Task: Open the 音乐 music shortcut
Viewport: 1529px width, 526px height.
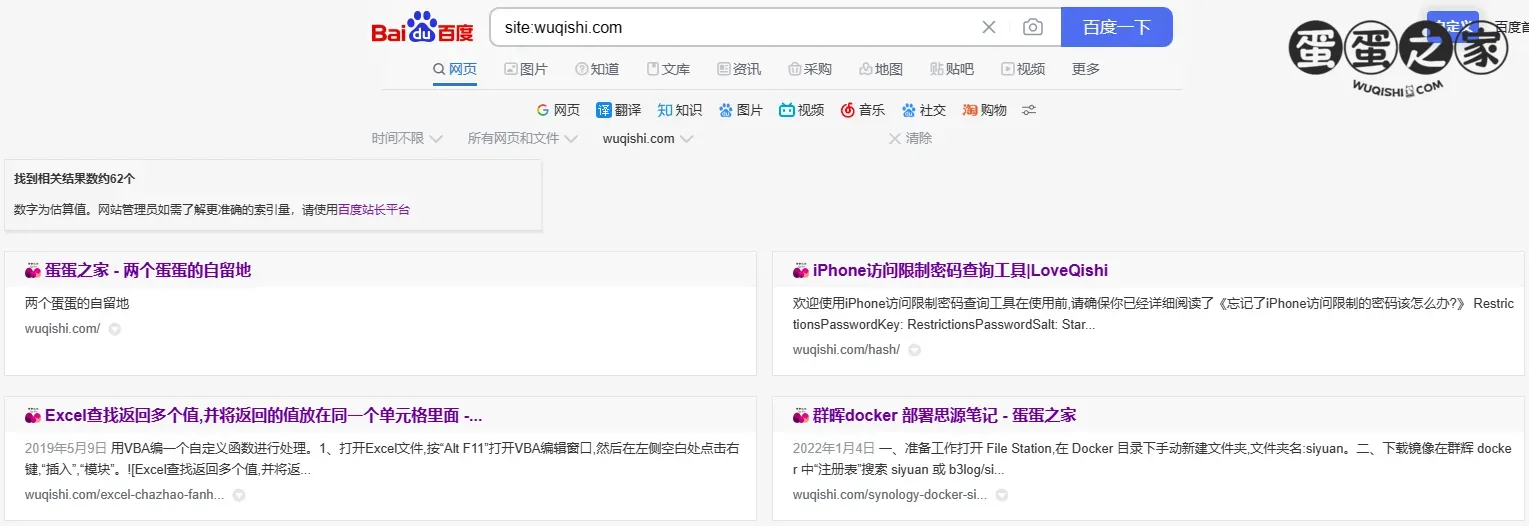Action: tap(863, 110)
